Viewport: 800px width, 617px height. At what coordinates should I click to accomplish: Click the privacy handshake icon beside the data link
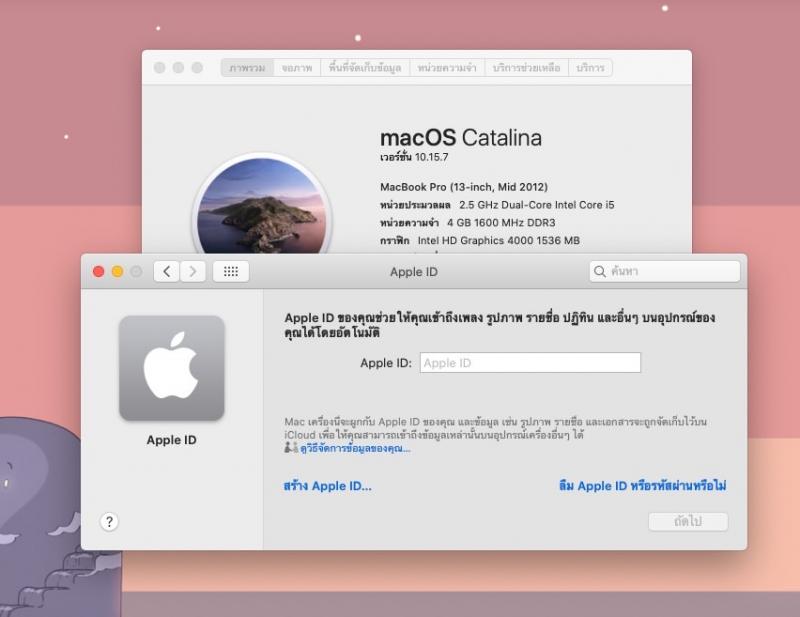click(291, 448)
